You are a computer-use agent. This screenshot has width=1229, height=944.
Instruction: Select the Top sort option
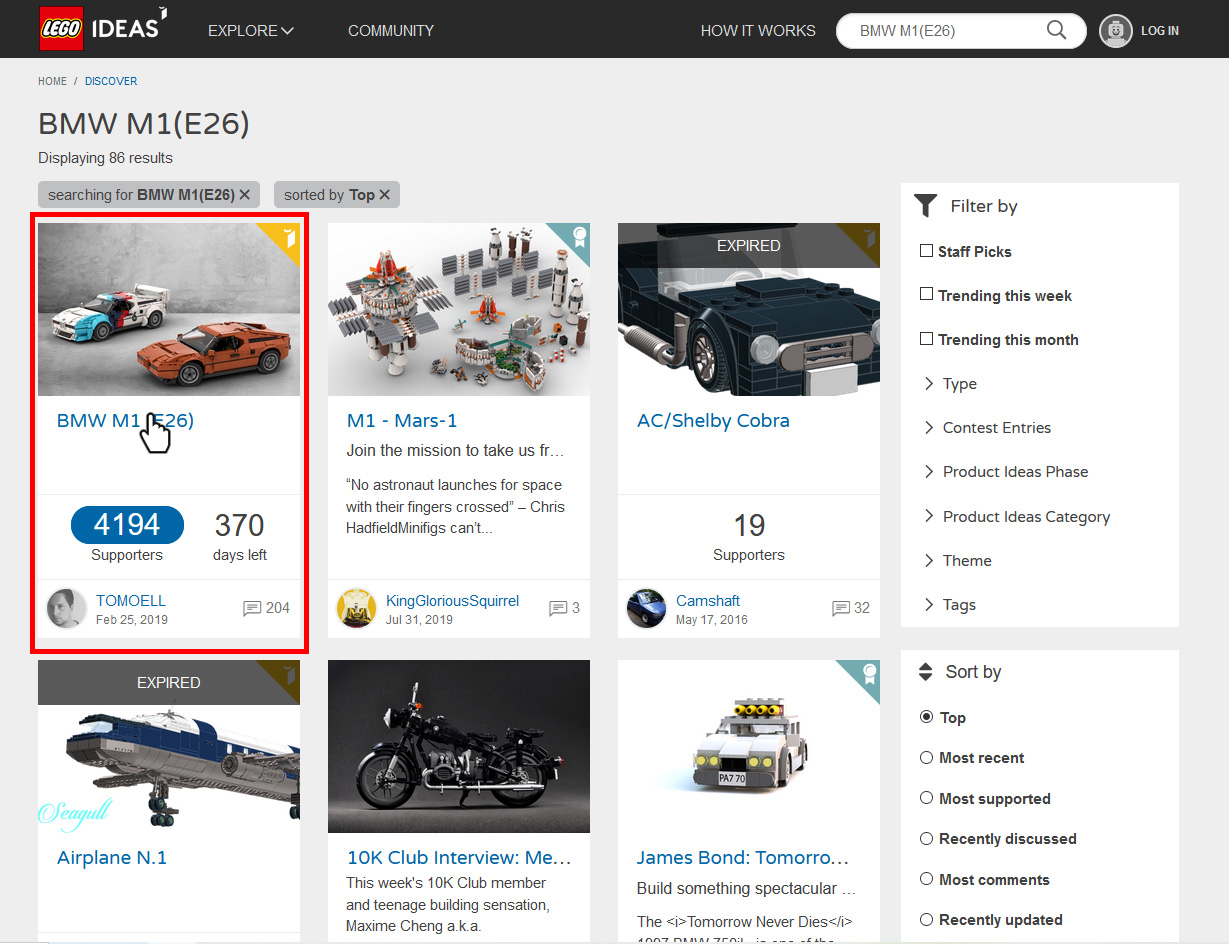[926, 717]
